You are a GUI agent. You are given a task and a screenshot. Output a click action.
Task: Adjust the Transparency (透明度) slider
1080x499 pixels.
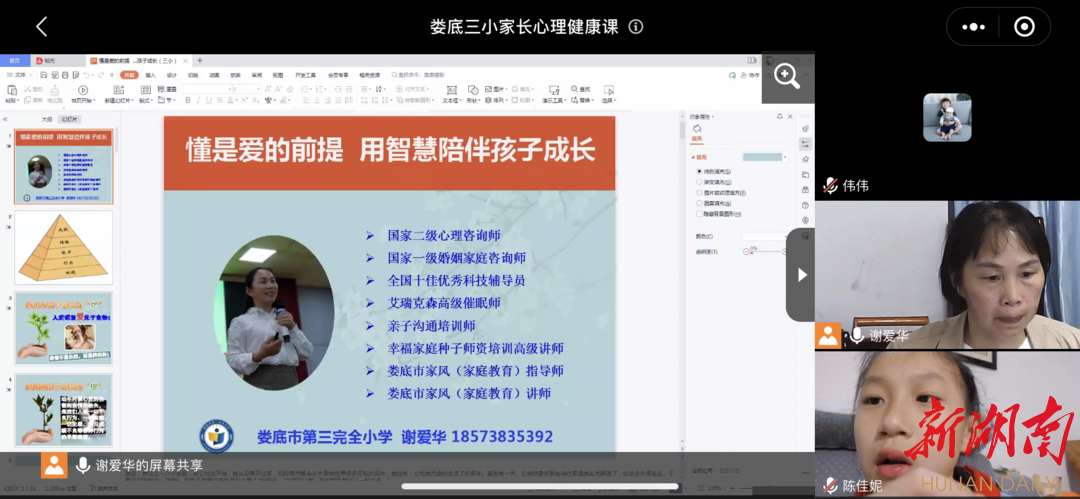766,252
